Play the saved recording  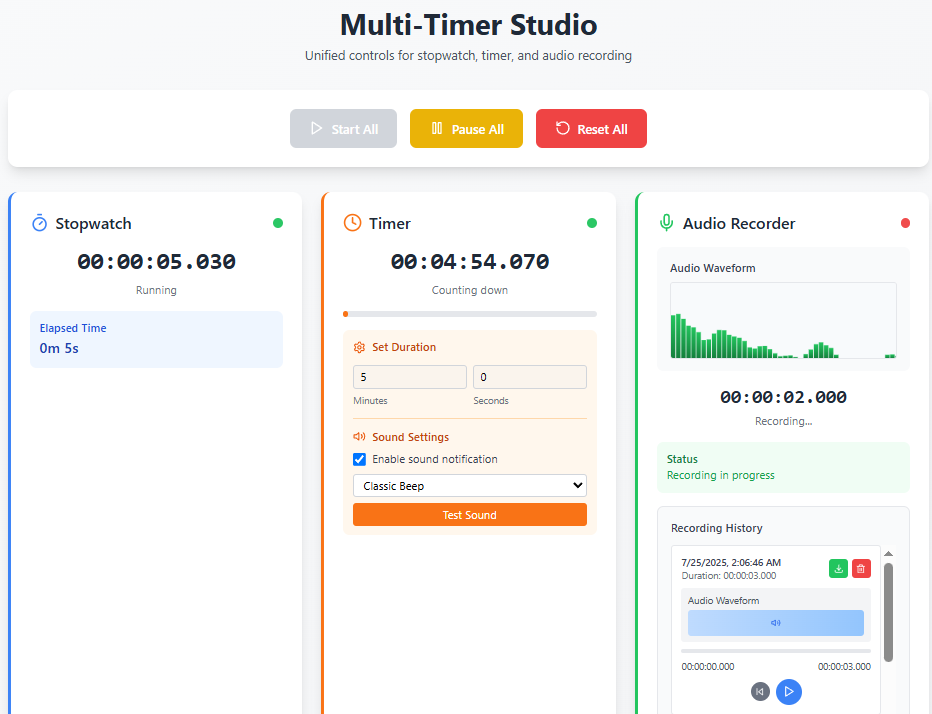tap(789, 691)
